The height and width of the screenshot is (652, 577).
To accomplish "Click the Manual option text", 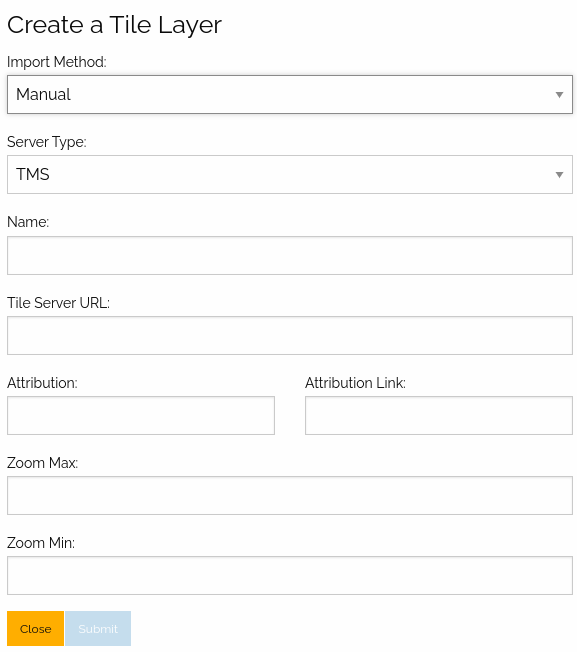I will tap(43, 94).
